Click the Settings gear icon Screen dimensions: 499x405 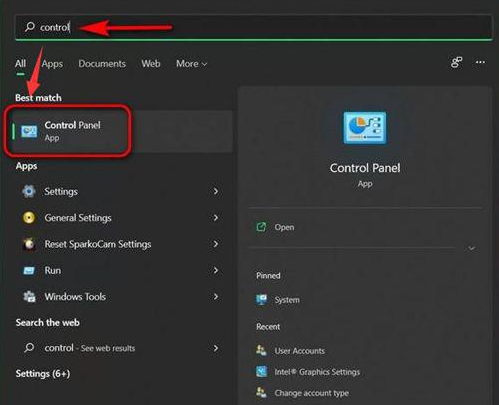pos(29,191)
